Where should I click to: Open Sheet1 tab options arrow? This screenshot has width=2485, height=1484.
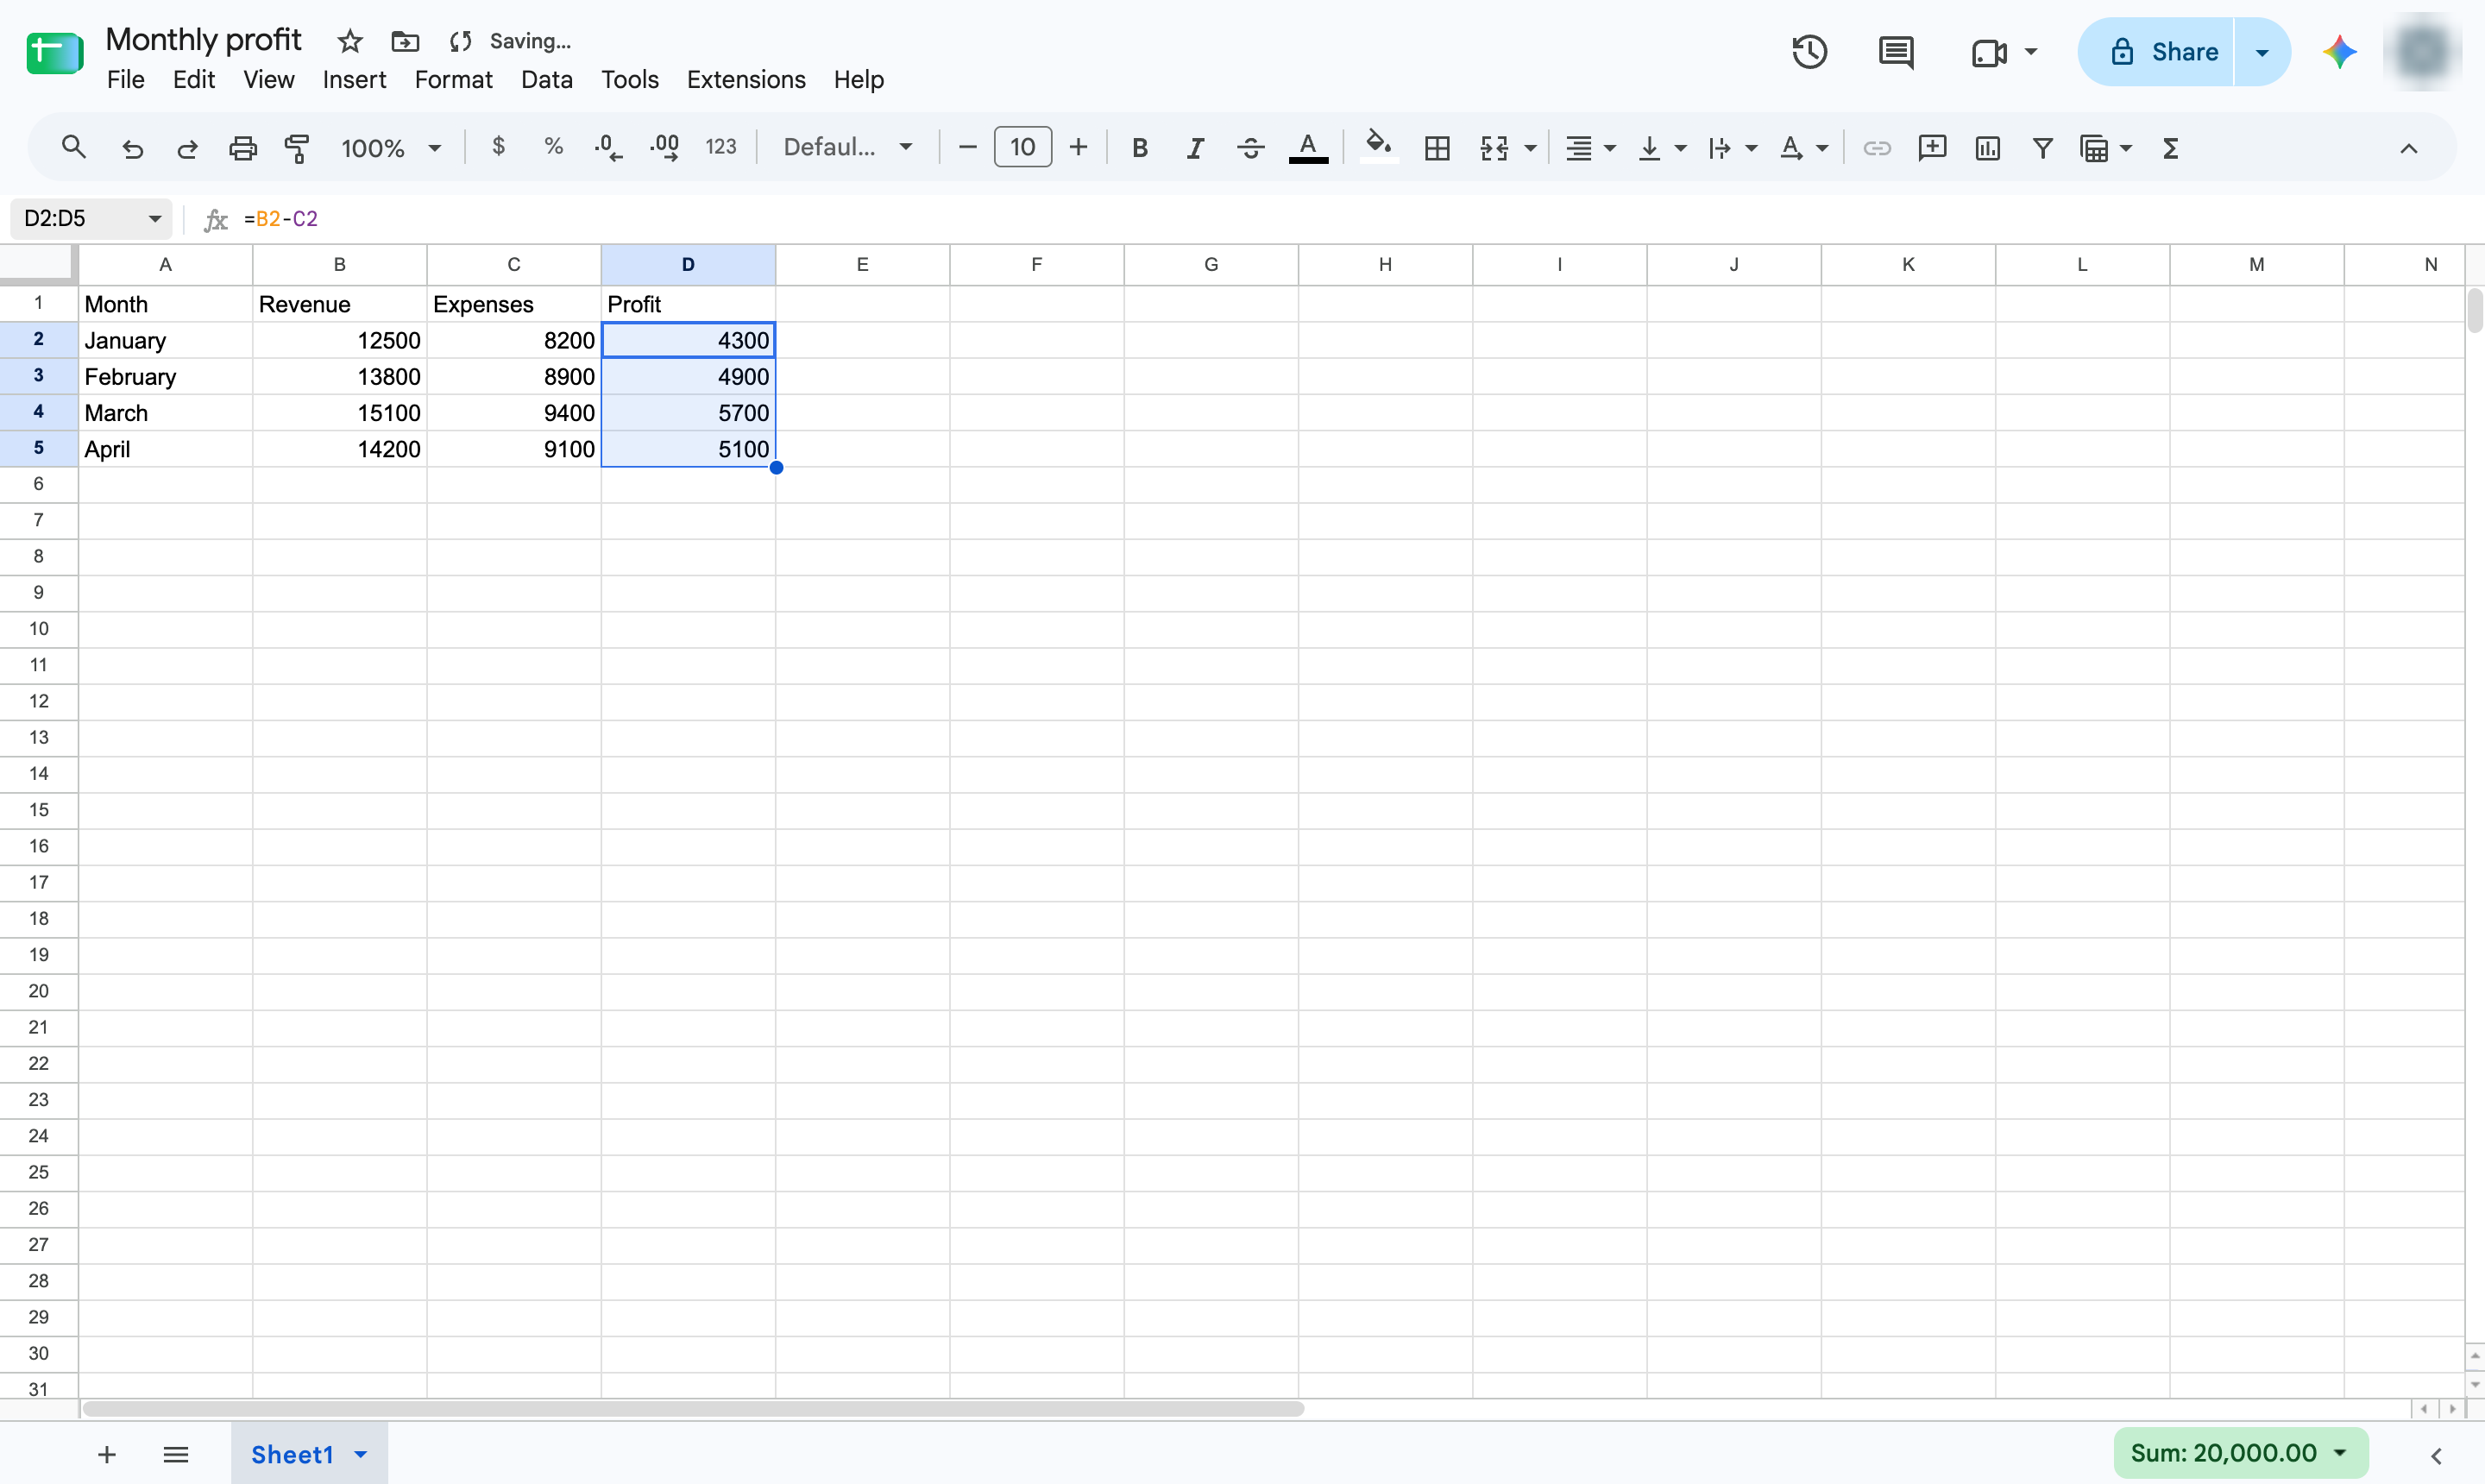[x=361, y=1454]
